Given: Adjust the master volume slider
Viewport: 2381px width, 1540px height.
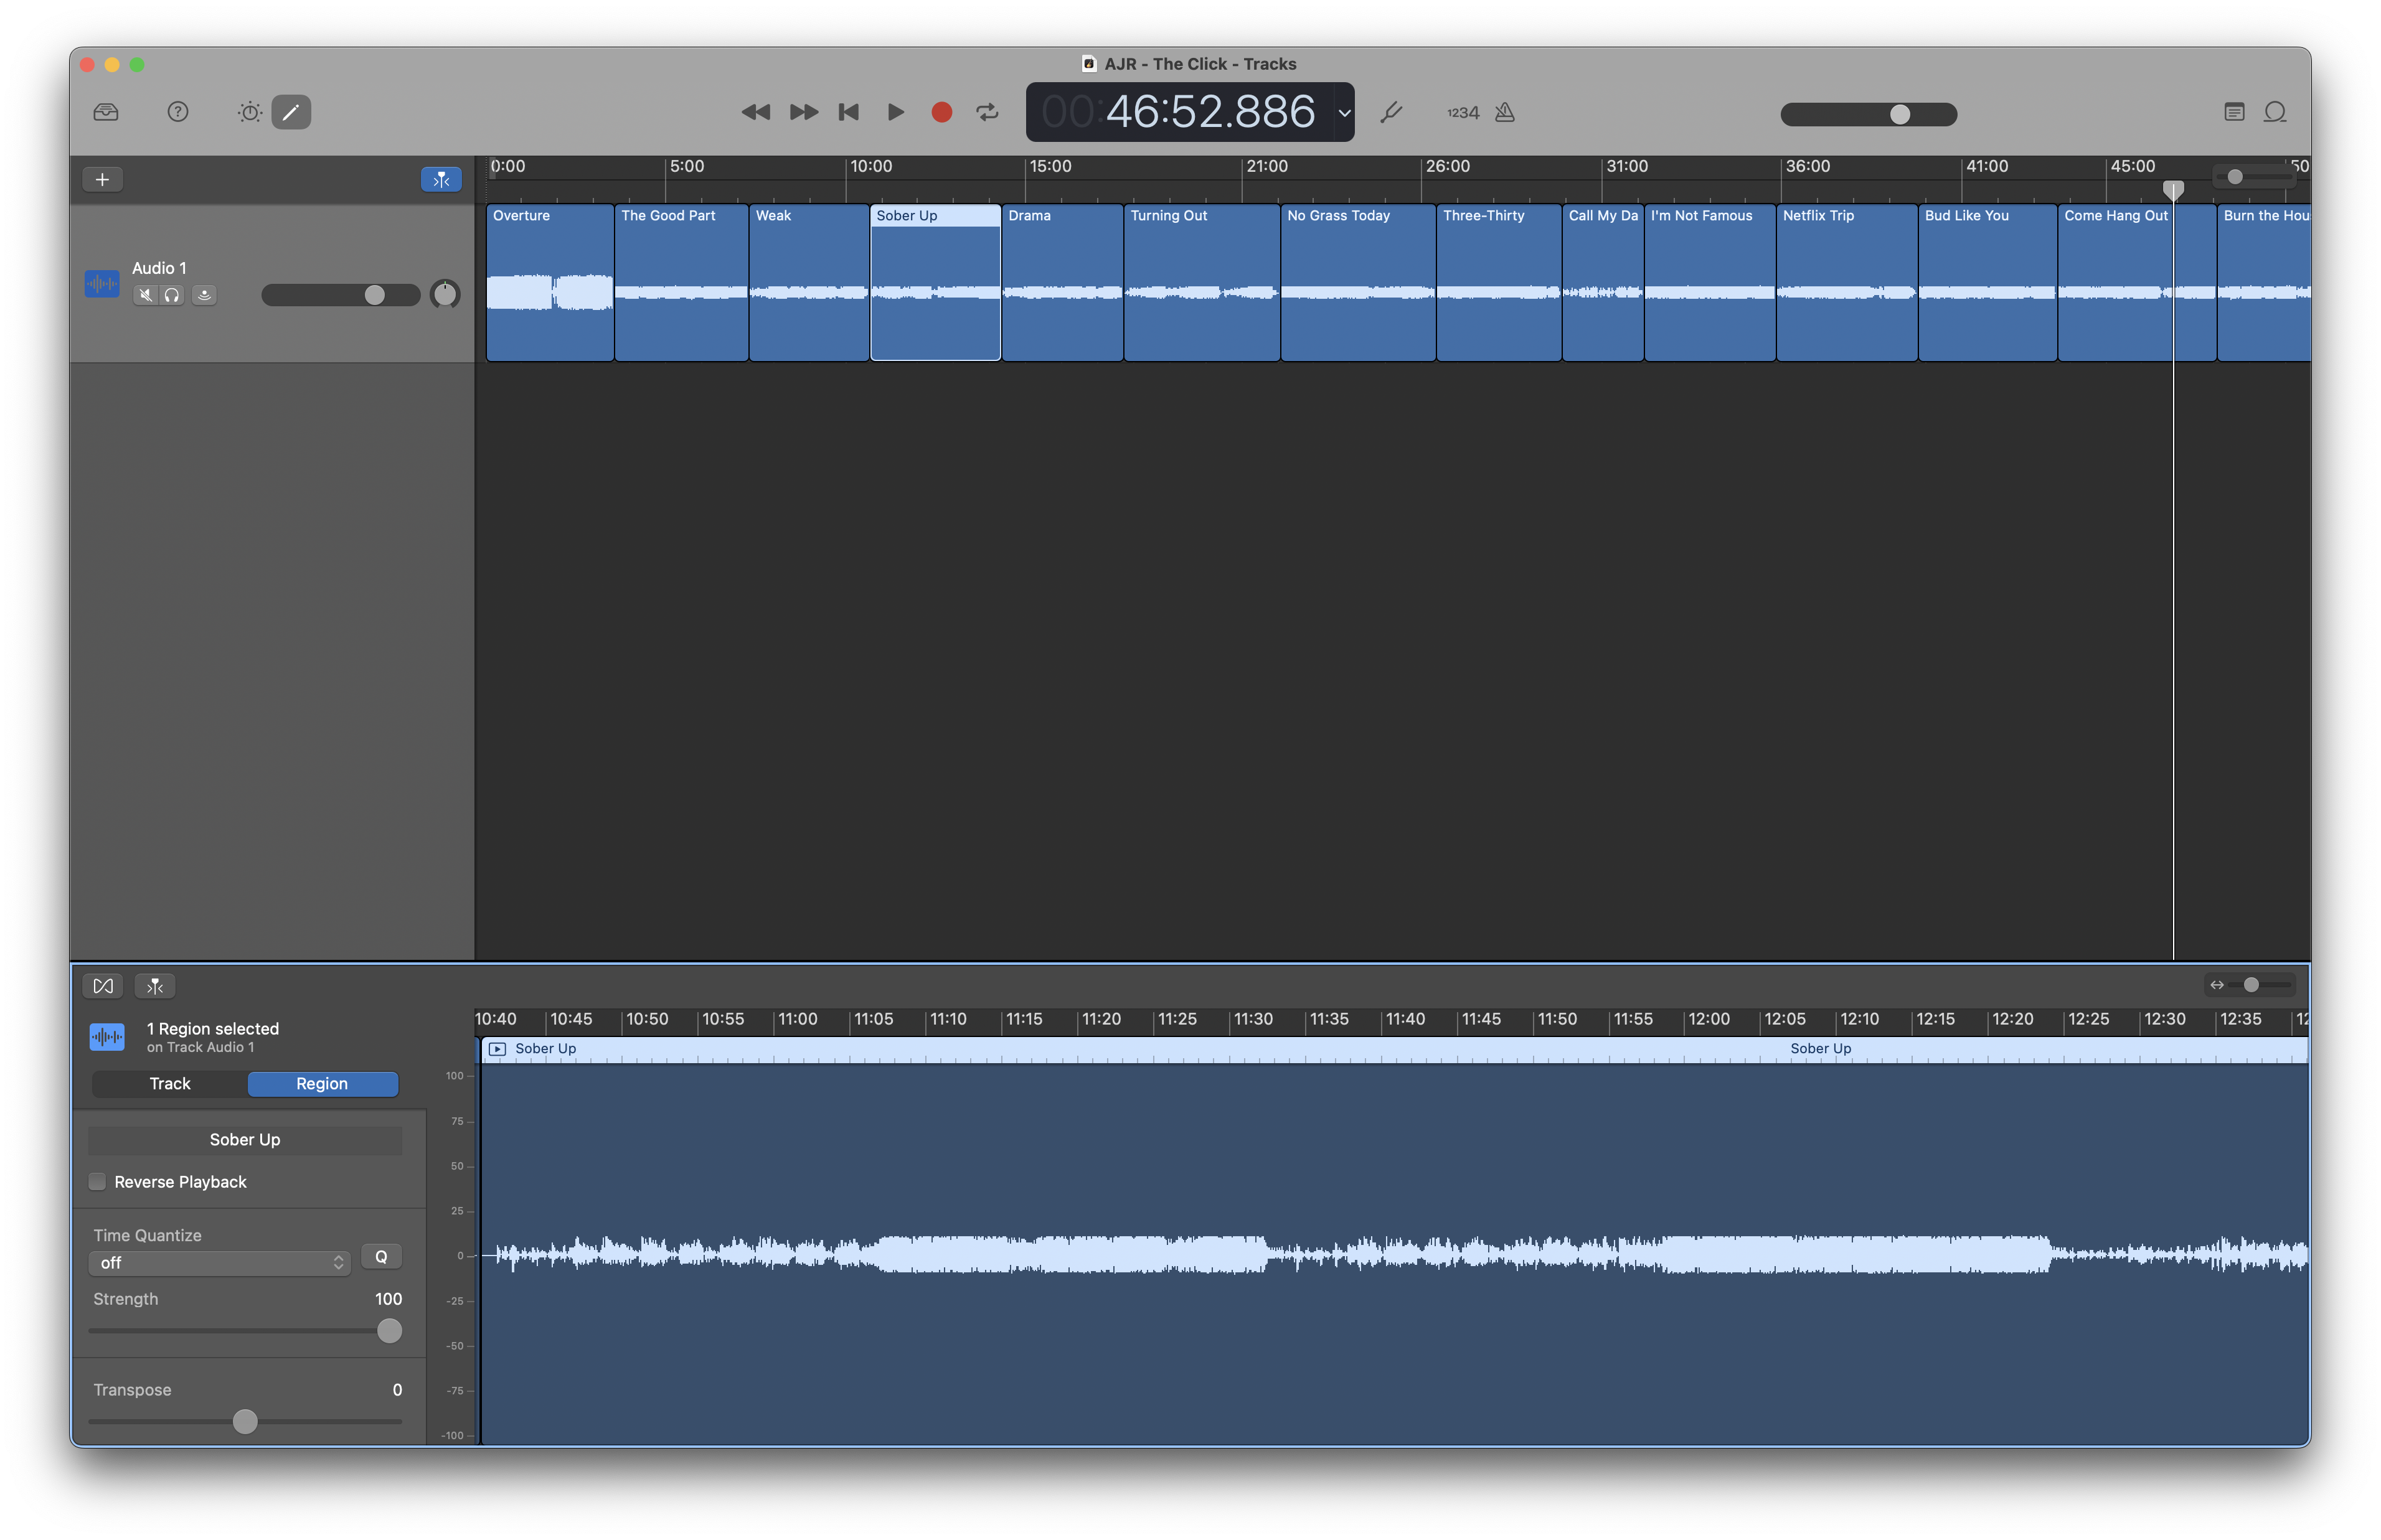Looking at the screenshot, I should [1868, 114].
